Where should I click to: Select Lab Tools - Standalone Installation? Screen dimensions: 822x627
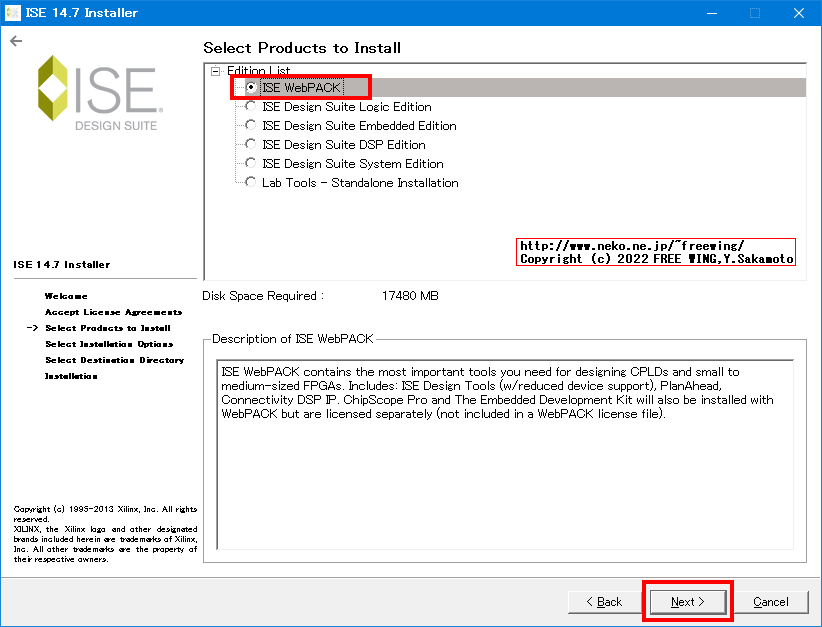(250, 182)
